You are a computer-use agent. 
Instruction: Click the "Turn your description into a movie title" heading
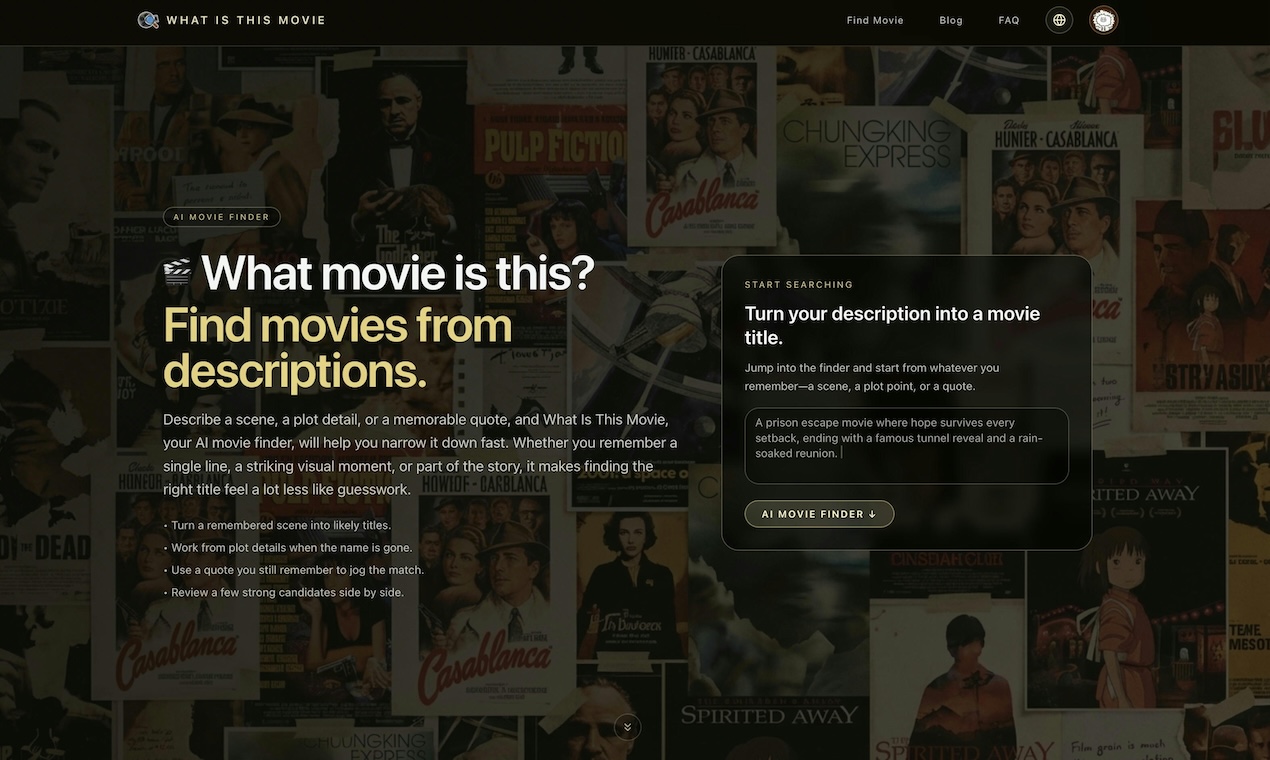[892, 326]
